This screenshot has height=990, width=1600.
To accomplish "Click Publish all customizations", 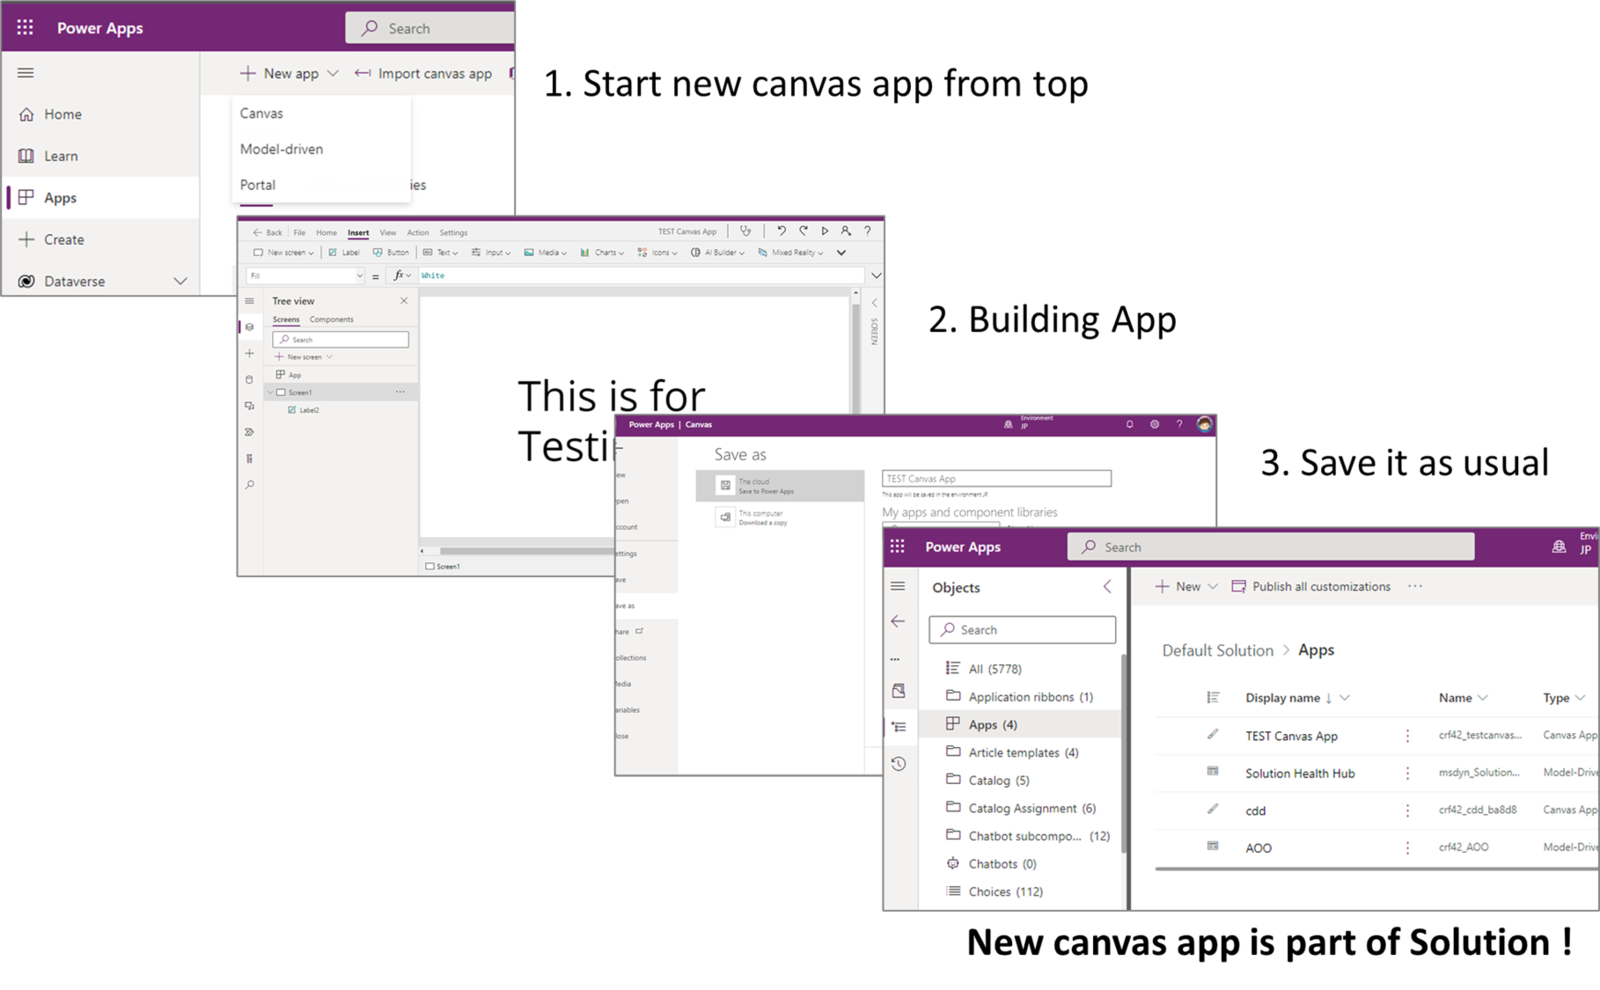I will tap(1311, 587).
